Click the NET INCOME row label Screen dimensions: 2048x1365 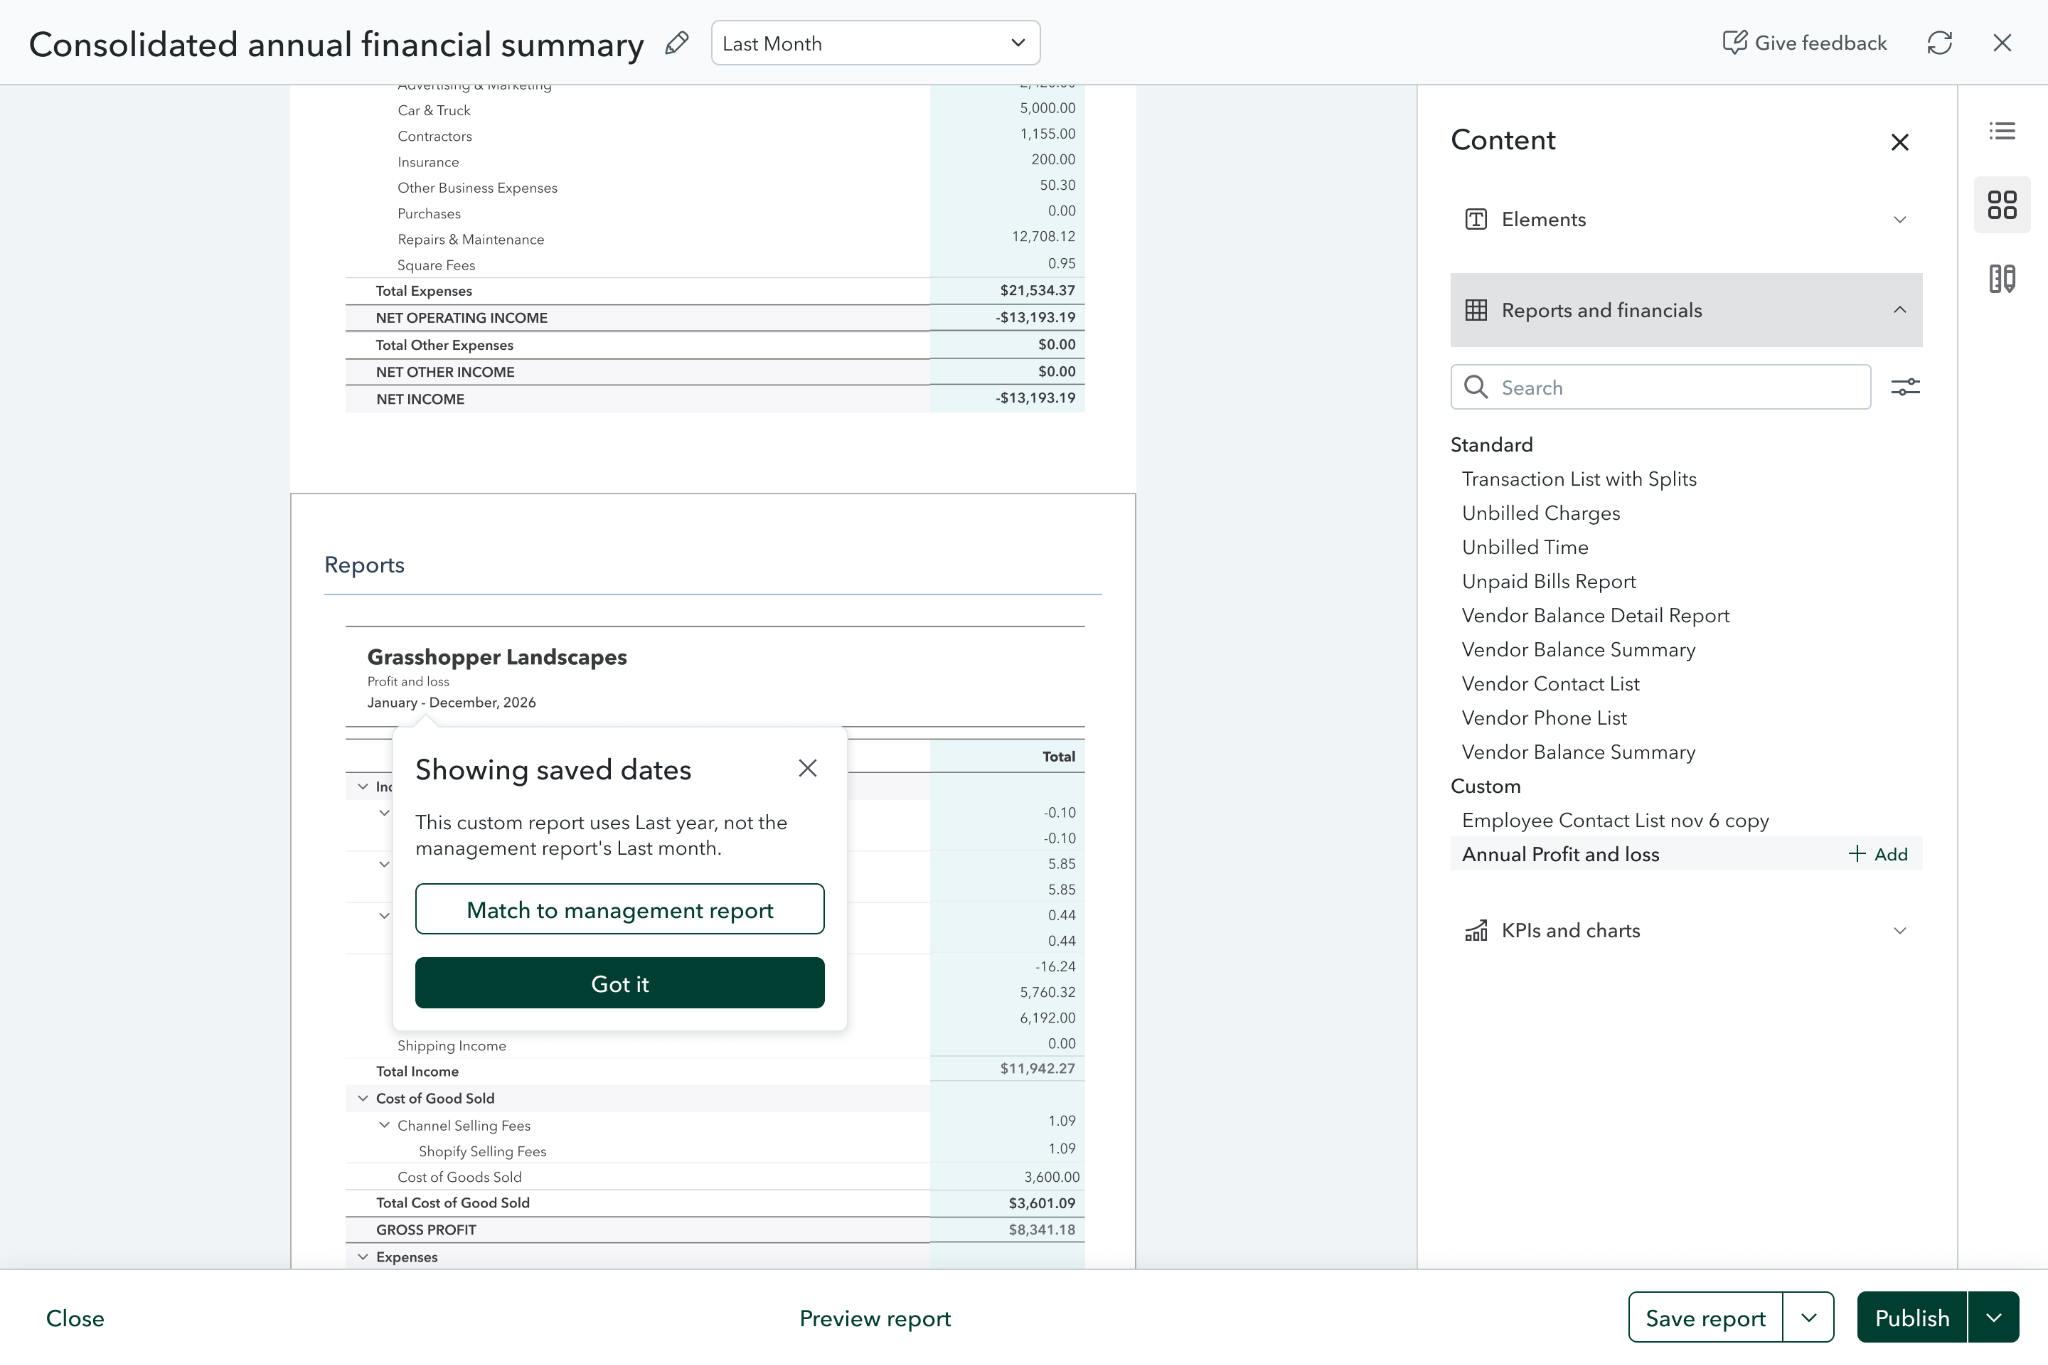(x=420, y=399)
